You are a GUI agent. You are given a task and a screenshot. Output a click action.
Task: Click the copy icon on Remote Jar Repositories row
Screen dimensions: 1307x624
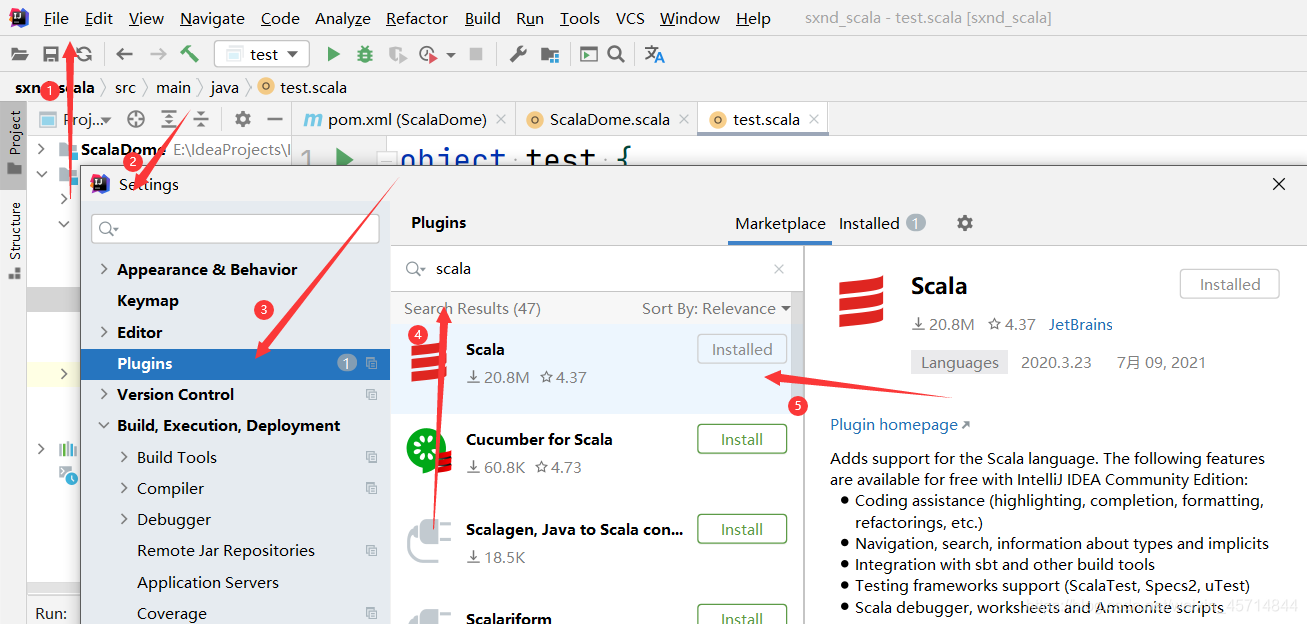tap(372, 551)
